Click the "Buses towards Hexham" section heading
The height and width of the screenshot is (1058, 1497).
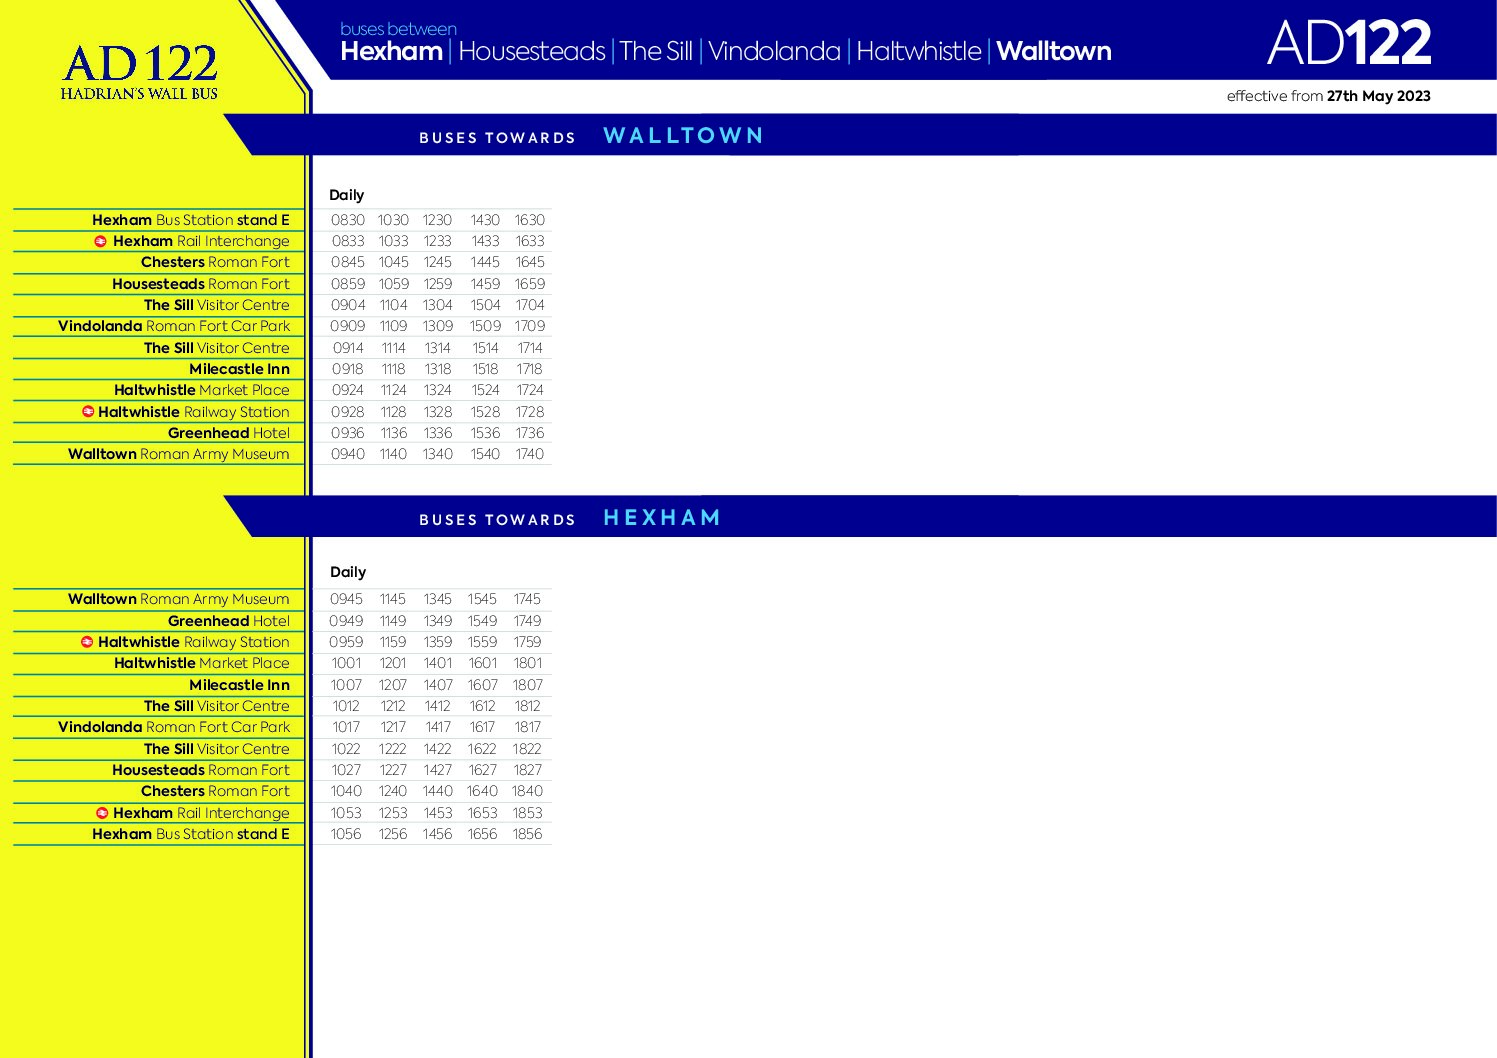point(570,518)
